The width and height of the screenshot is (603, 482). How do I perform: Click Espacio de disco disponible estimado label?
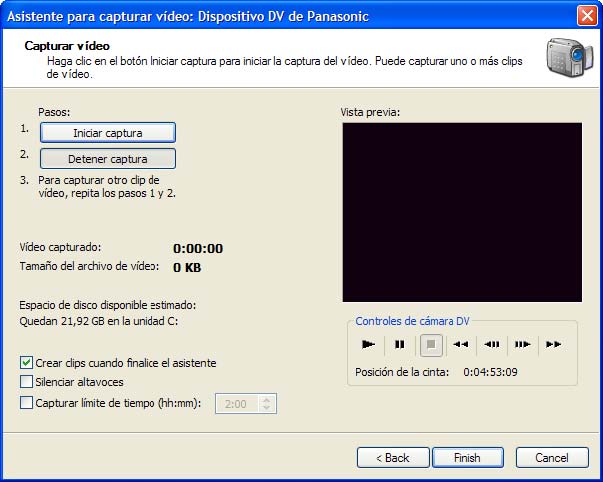pos(108,305)
